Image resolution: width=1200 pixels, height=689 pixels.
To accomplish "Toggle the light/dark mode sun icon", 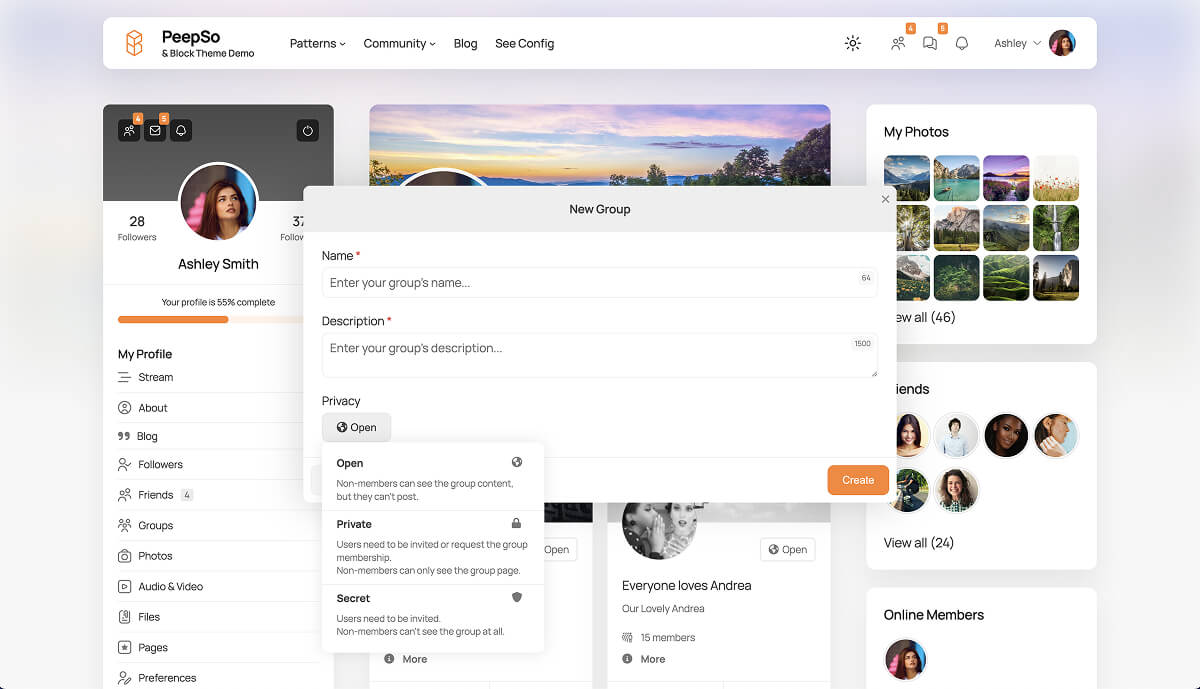I will click(x=853, y=43).
